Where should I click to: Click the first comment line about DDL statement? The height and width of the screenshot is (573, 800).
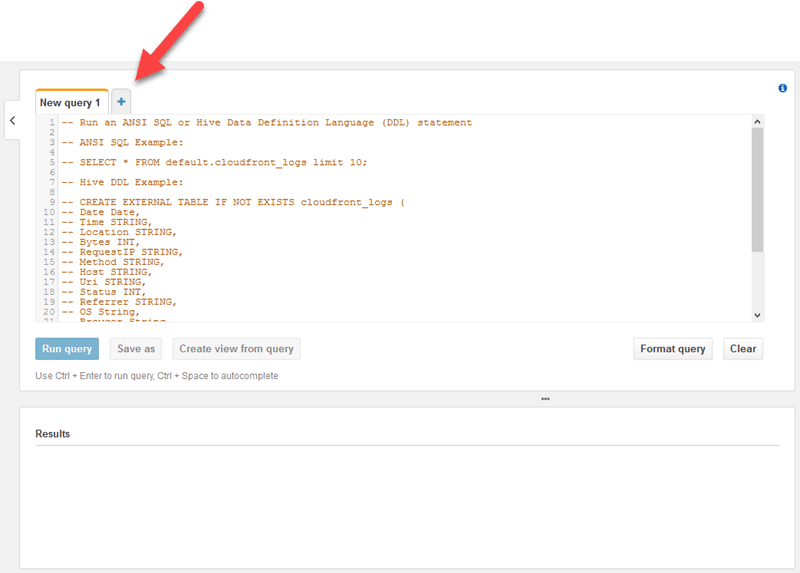tap(267, 122)
